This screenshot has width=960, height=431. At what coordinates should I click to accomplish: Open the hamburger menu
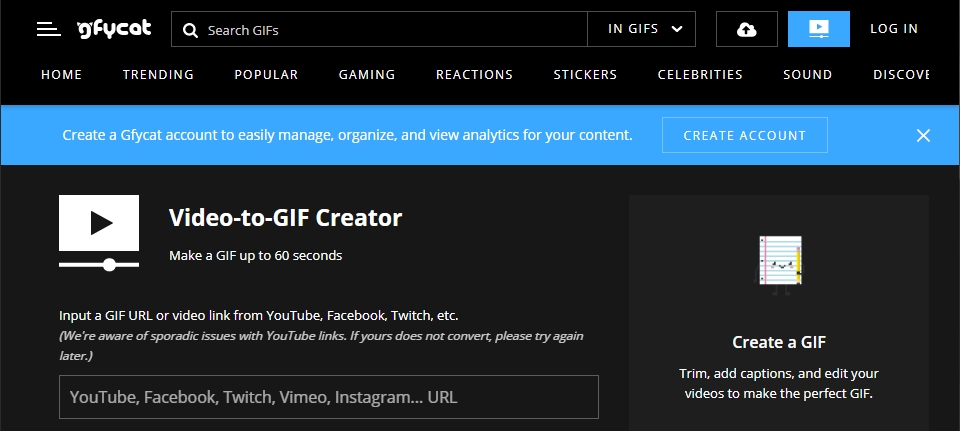click(48, 29)
